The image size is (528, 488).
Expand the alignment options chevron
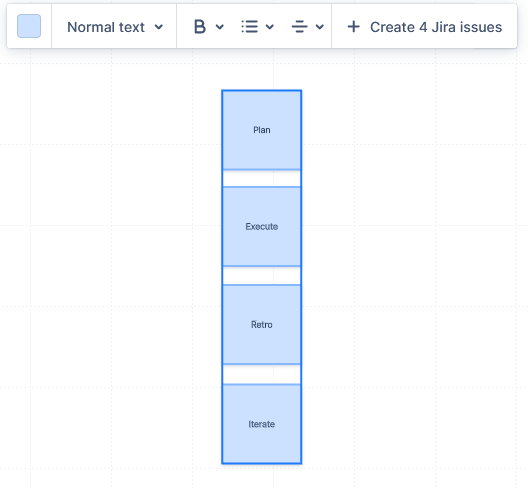(x=320, y=27)
